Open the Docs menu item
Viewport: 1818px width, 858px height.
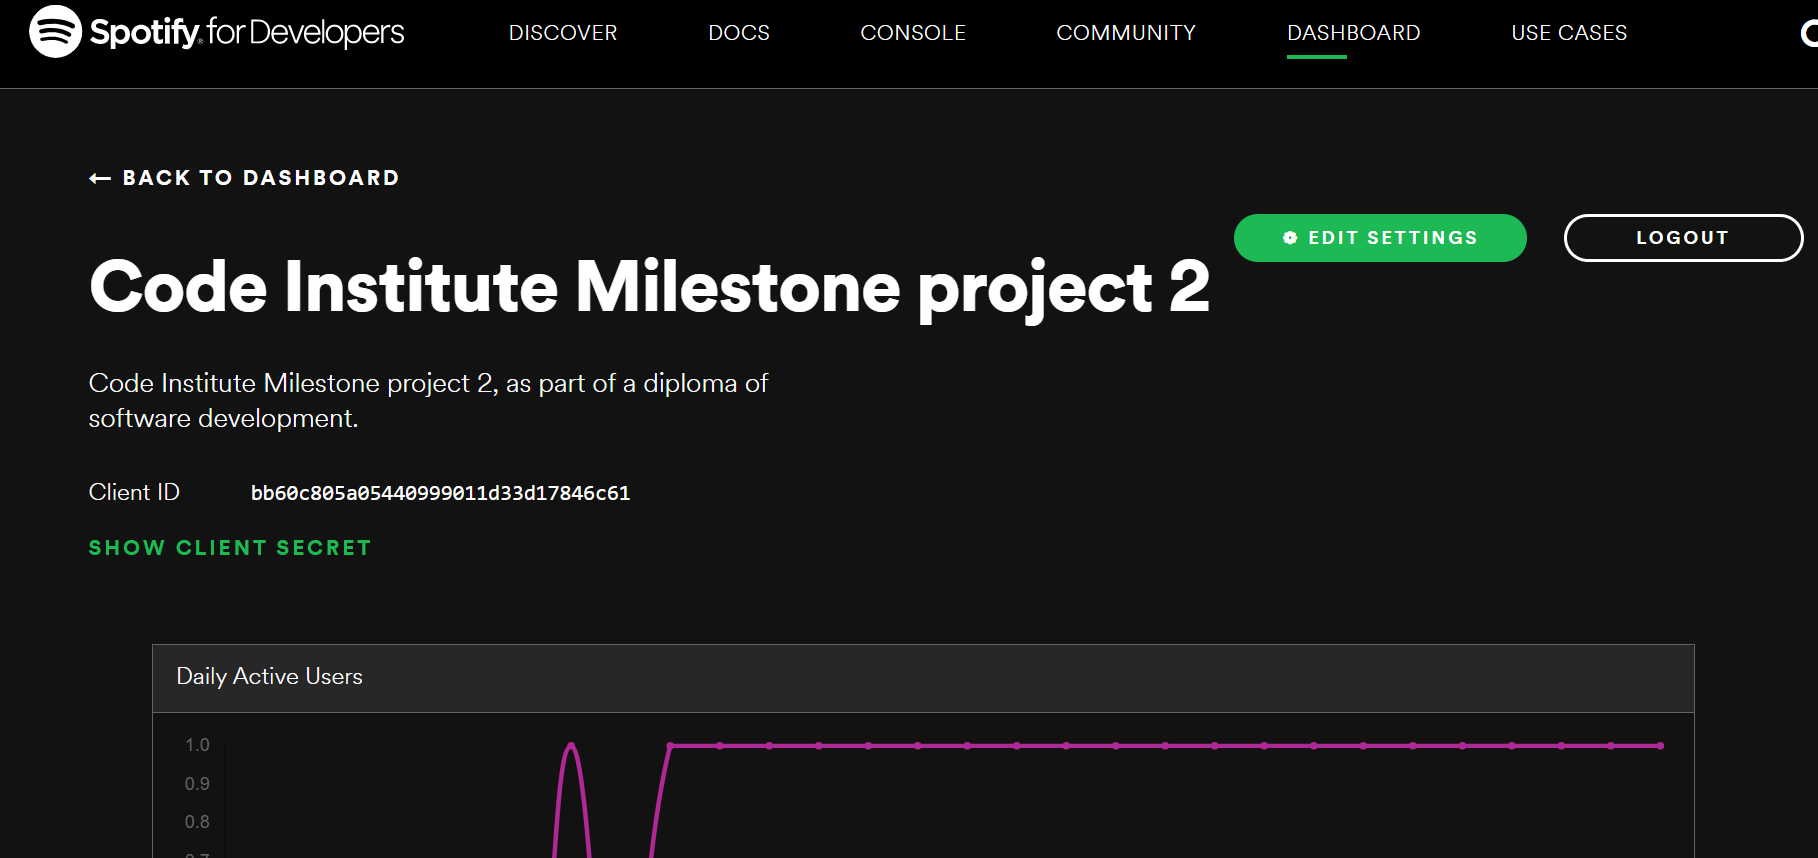coord(739,33)
